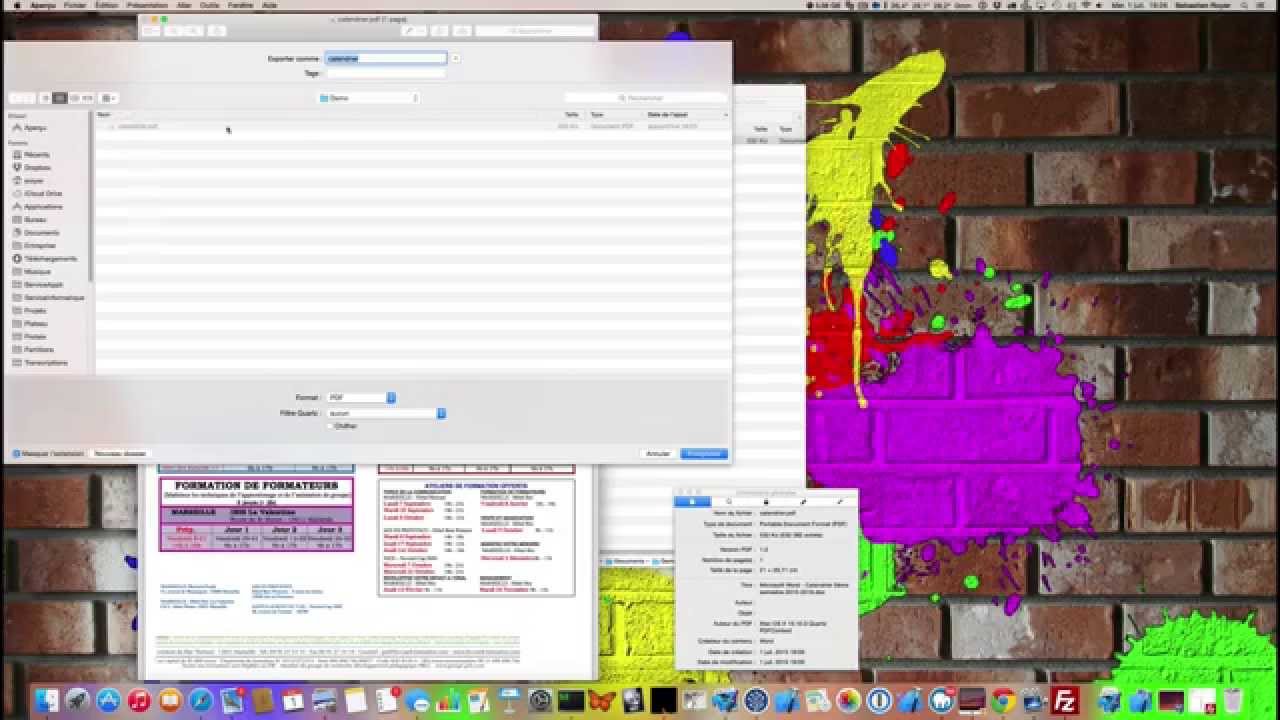The height and width of the screenshot is (720, 1280).
Task: Select the calendrier.pdf row in the file list
Action: 414,127
